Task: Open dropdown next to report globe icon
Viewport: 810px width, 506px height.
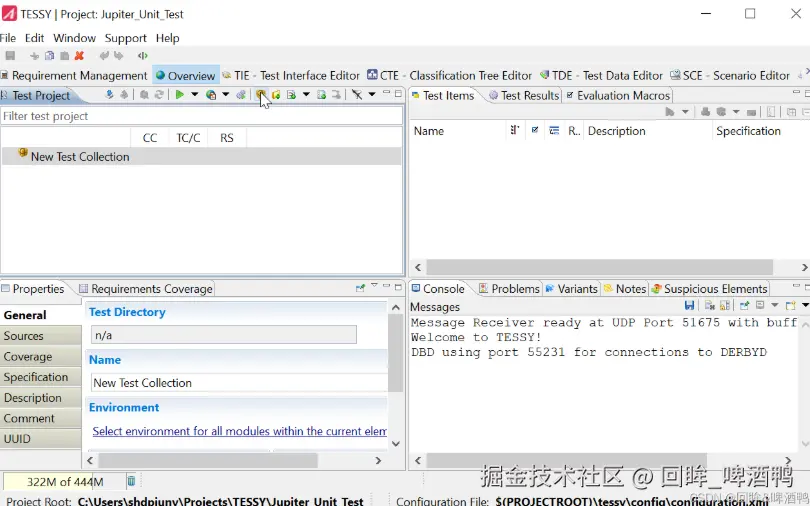Action: click(x=226, y=94)
